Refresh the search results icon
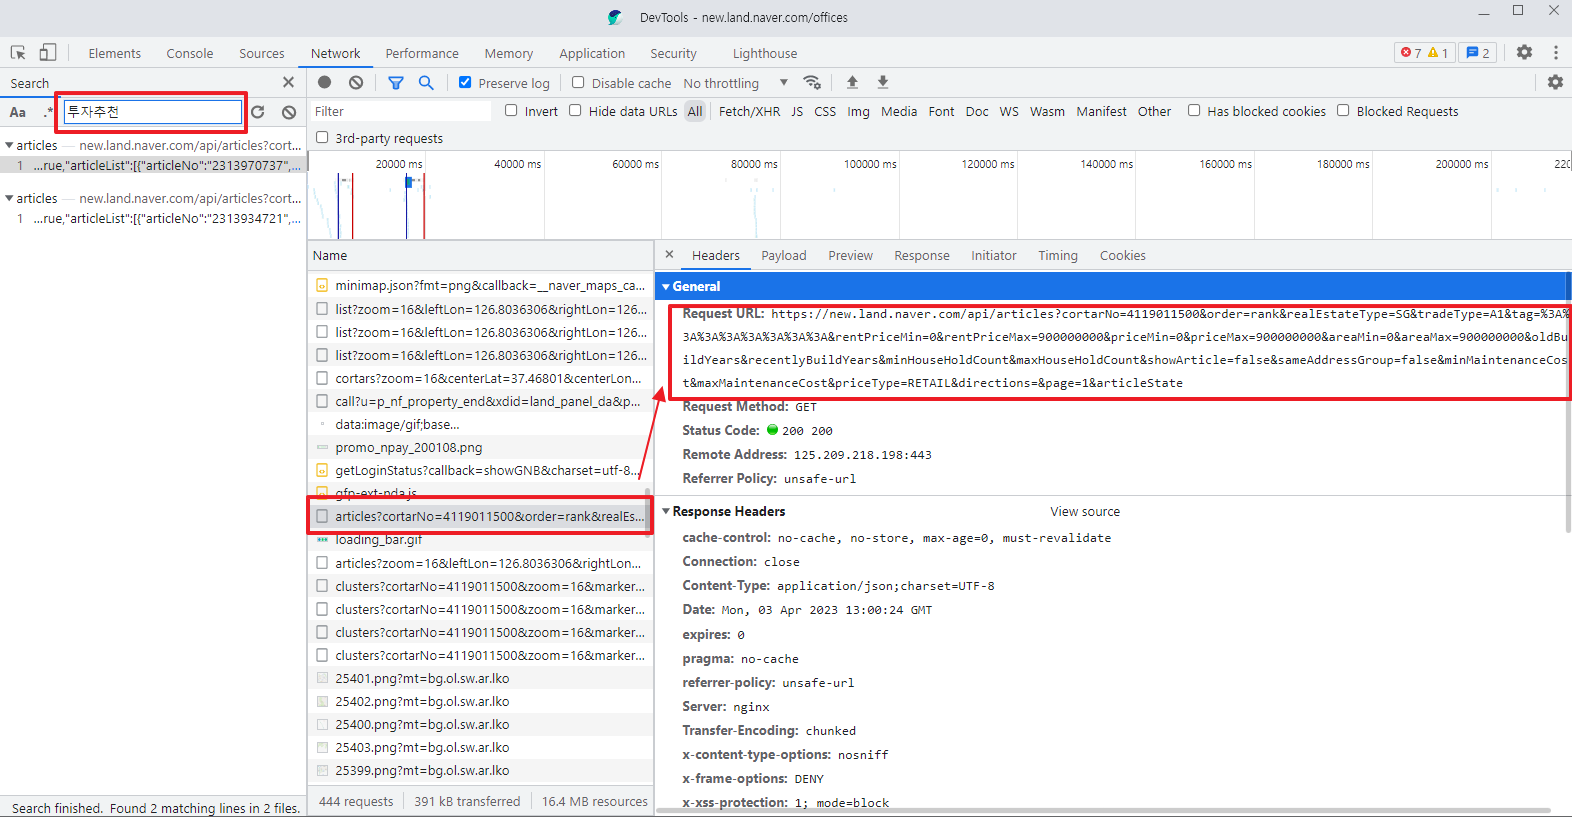Viewport: 1572px width, 817px height. click(x=258, y=112)
